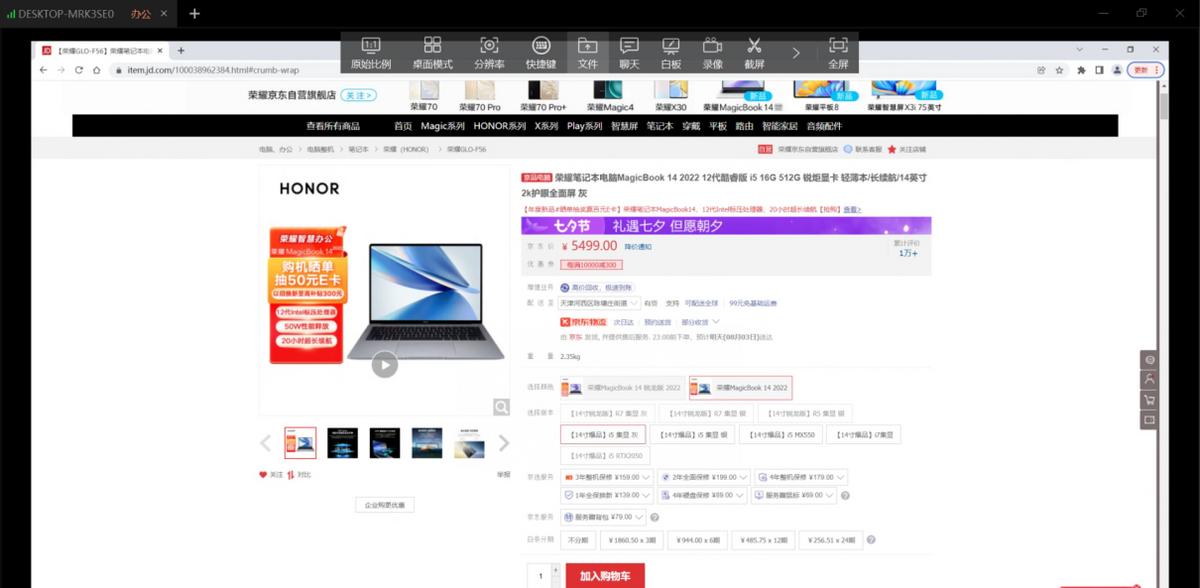Select the first highlighted product thumbnail

click(x=300, y=443)
